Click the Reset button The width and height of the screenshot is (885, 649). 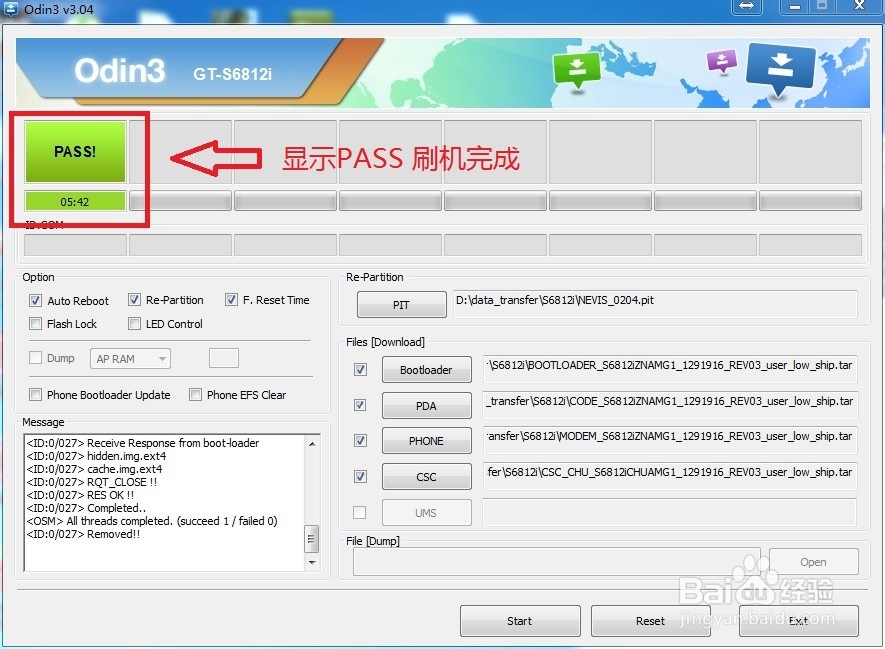click(x=650, y=621)
